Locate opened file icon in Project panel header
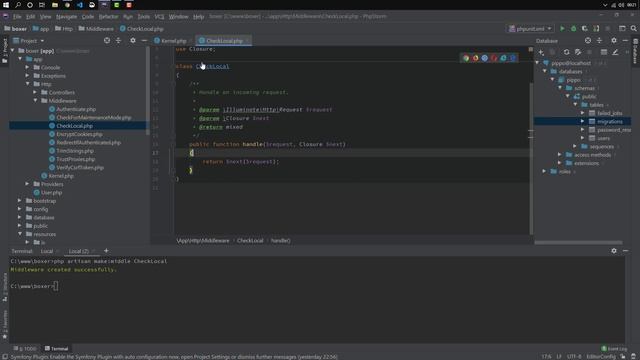This screenshot has height=360, width=640. [x=107, y=40]
